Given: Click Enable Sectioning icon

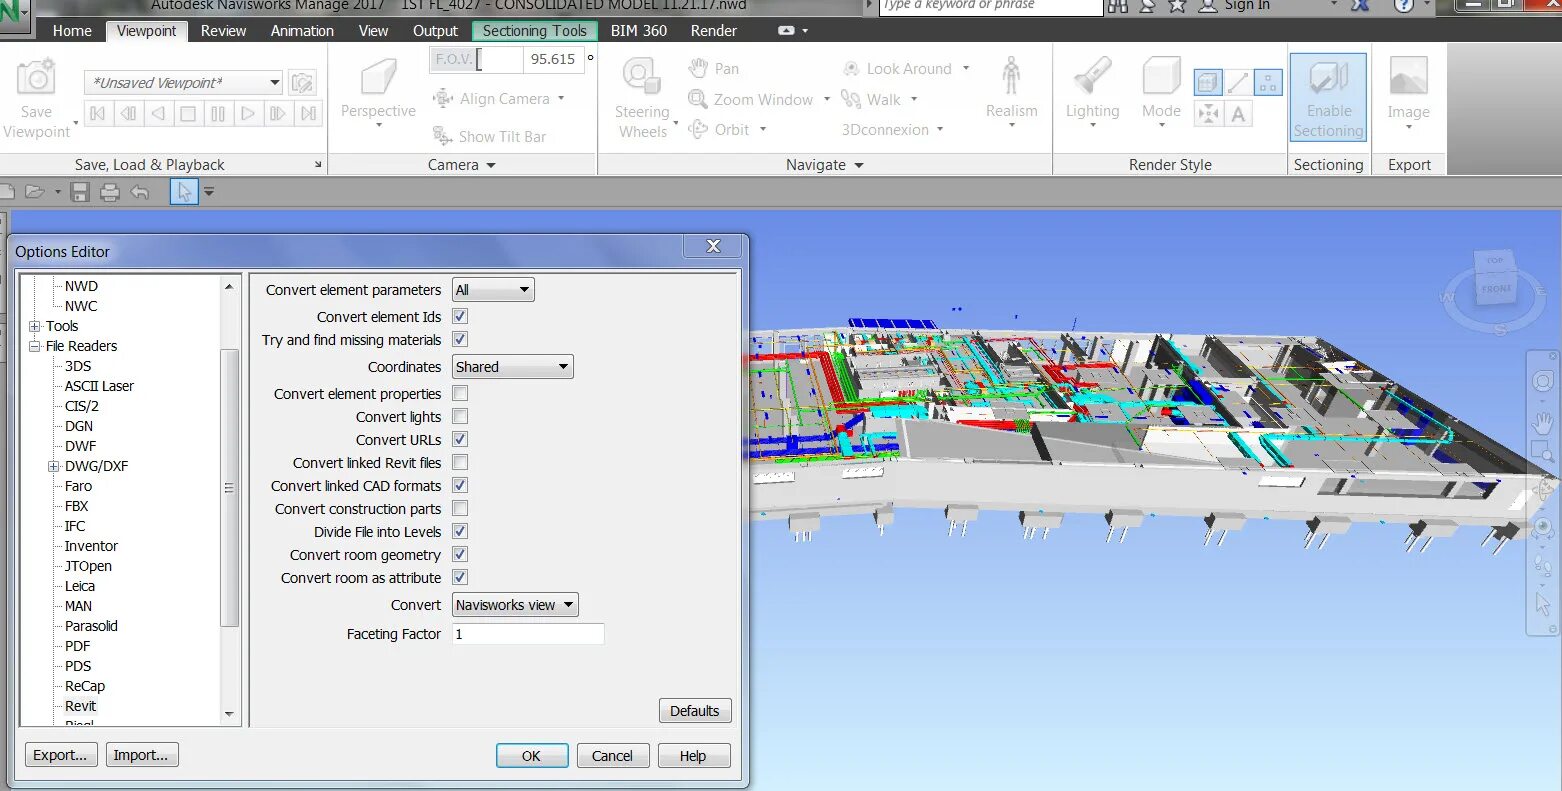Looking at the screenshot, I should coord(1328,97).
